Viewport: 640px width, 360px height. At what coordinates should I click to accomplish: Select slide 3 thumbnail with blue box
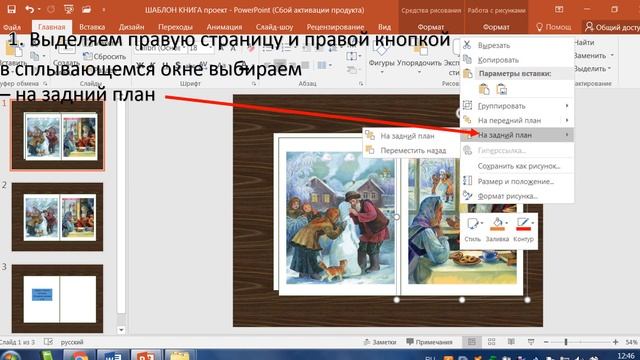[58, 298]
